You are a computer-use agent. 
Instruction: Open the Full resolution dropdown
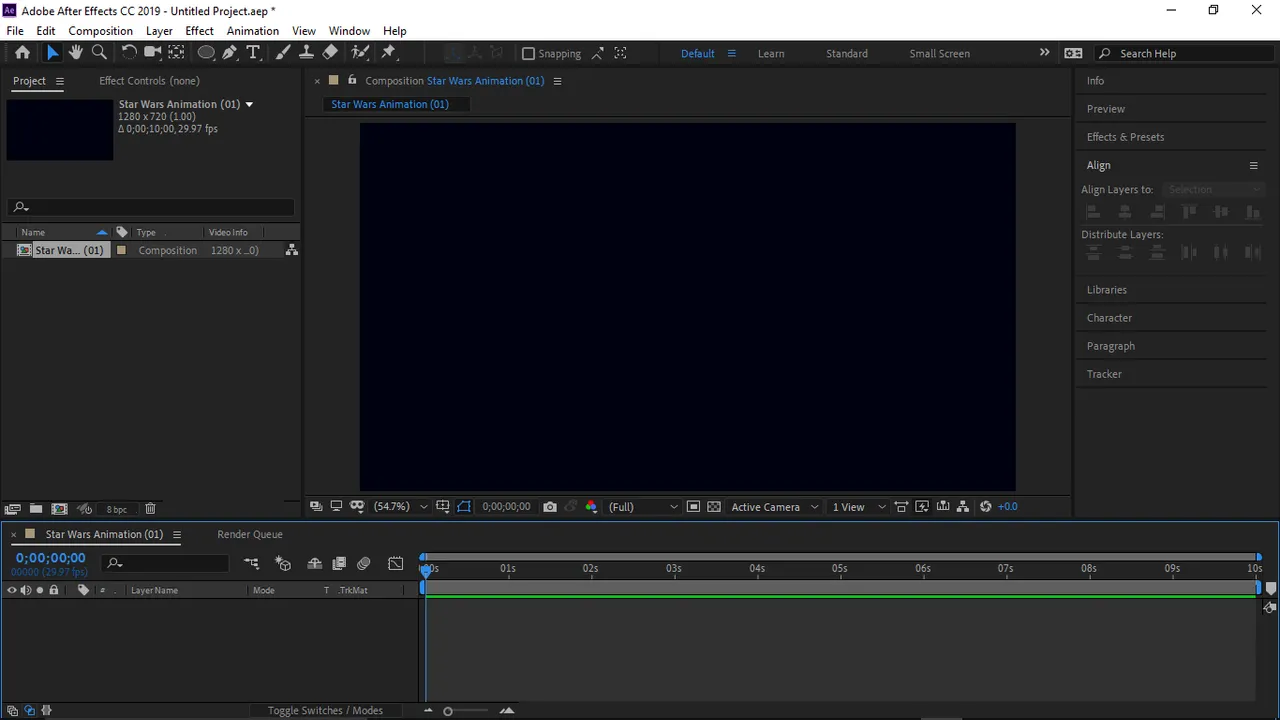point(643,507)
